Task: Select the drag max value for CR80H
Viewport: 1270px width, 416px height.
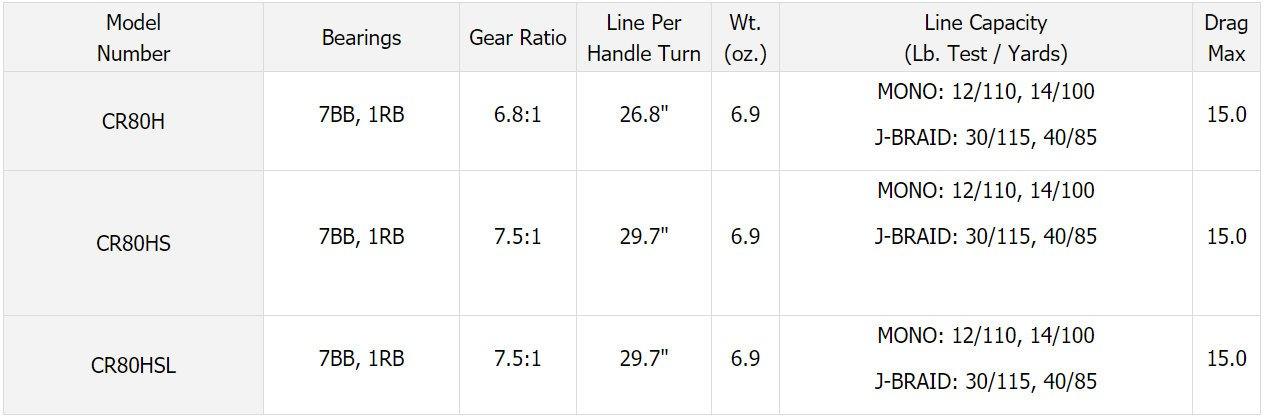Action: pos(1226,115)
